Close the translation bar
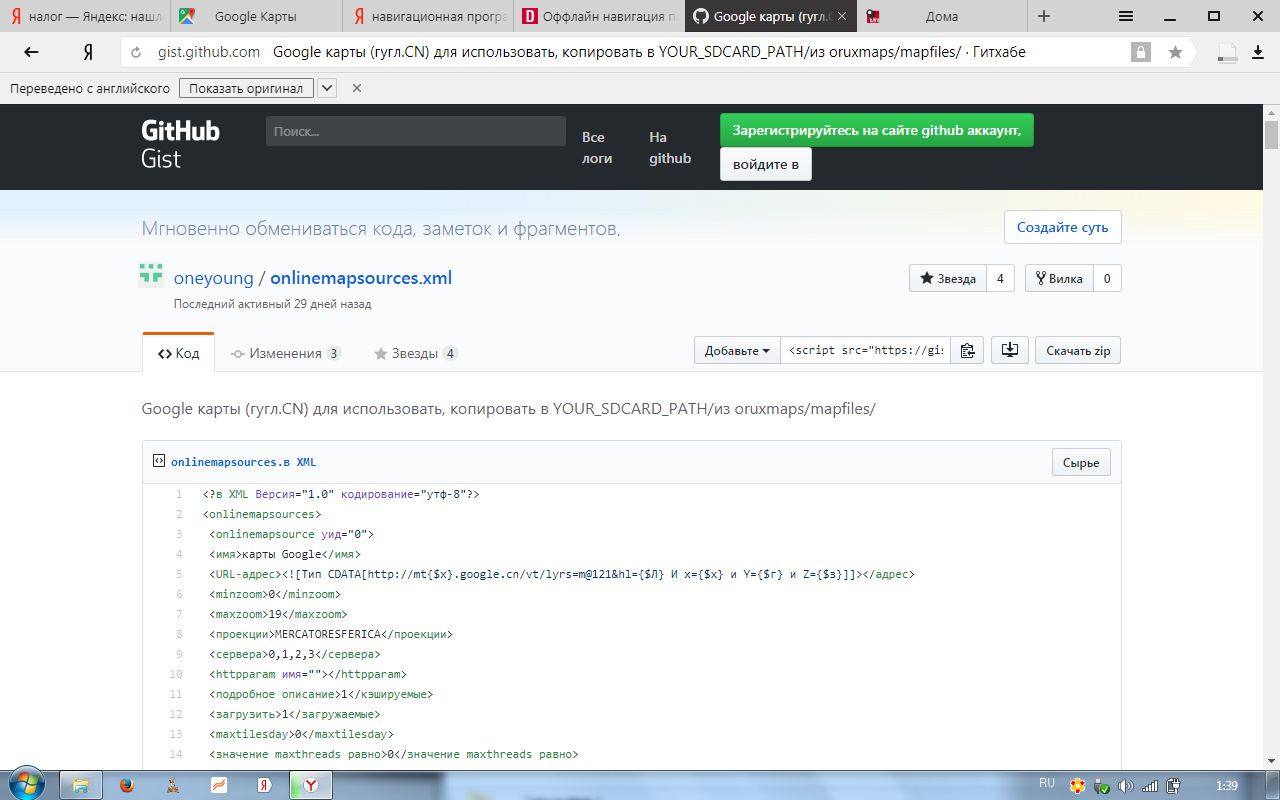 357,88
